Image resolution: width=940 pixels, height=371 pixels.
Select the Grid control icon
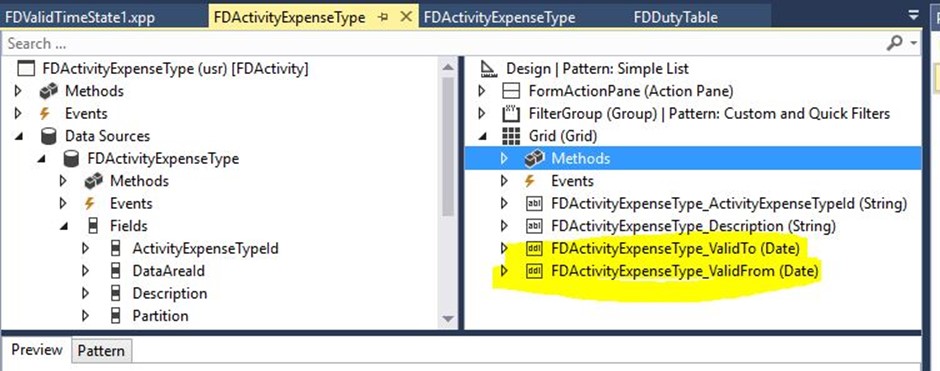point(511,136)
